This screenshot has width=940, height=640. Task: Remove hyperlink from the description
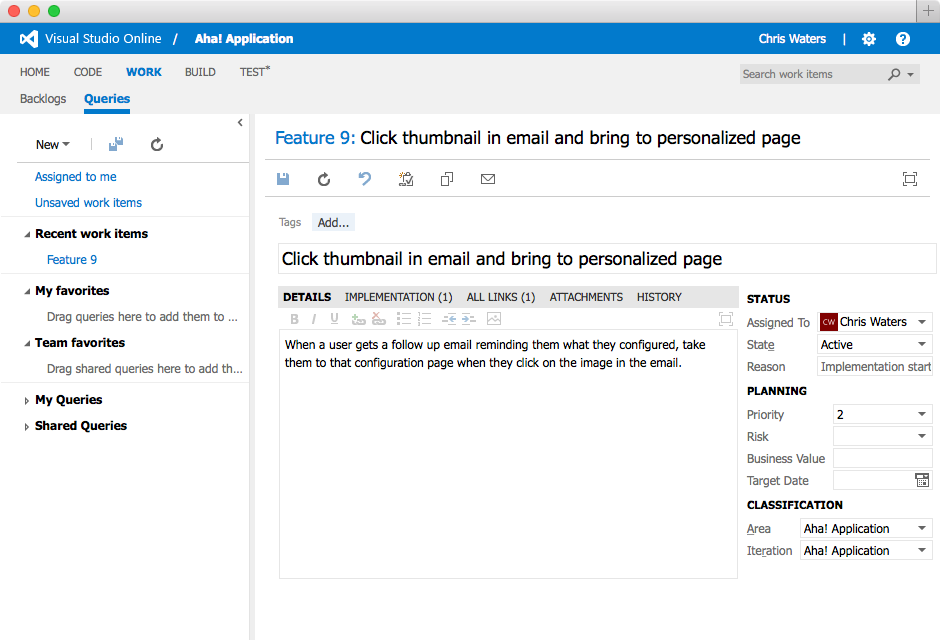tap(378, 319)
